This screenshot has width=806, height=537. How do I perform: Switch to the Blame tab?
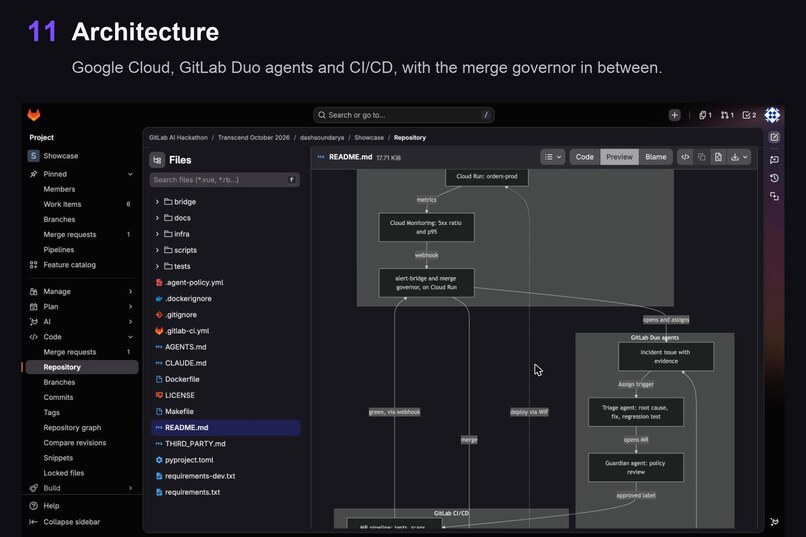point(655,157)
